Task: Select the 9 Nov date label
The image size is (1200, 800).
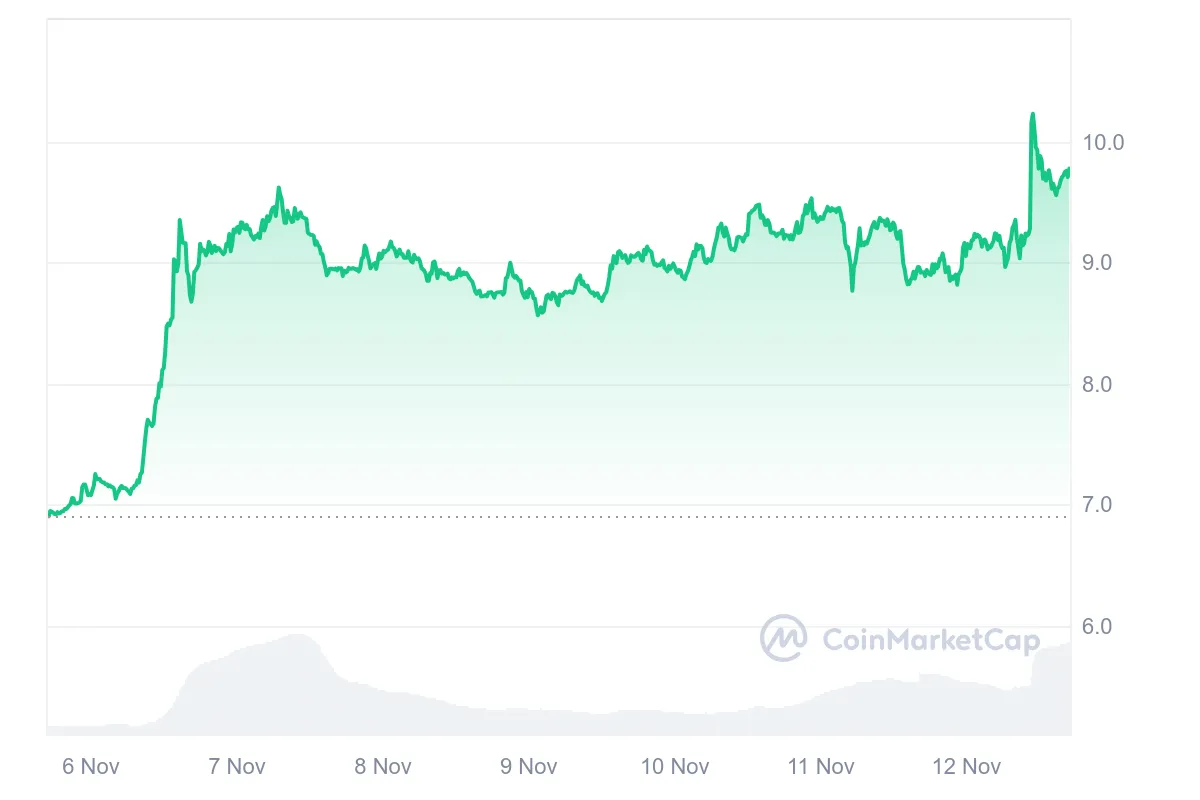Action: coord(528,767)
